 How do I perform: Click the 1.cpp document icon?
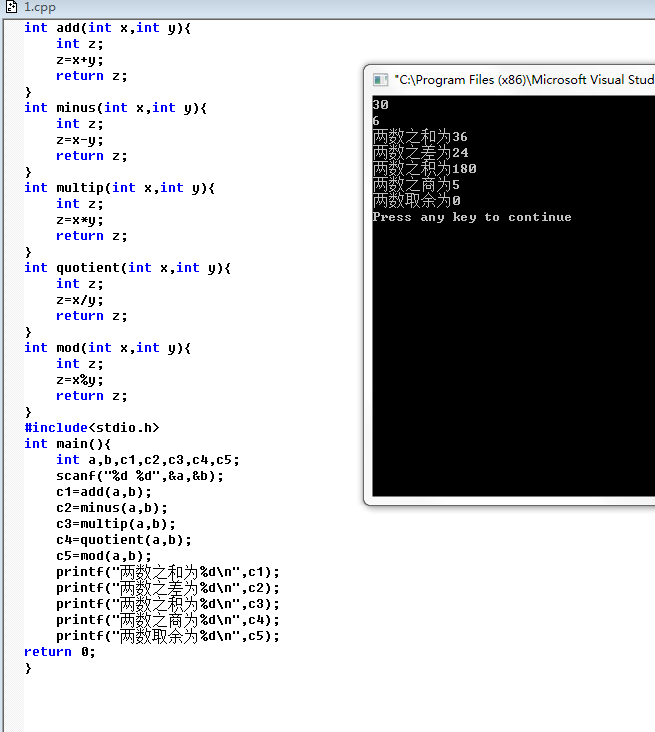click(11, 7)
